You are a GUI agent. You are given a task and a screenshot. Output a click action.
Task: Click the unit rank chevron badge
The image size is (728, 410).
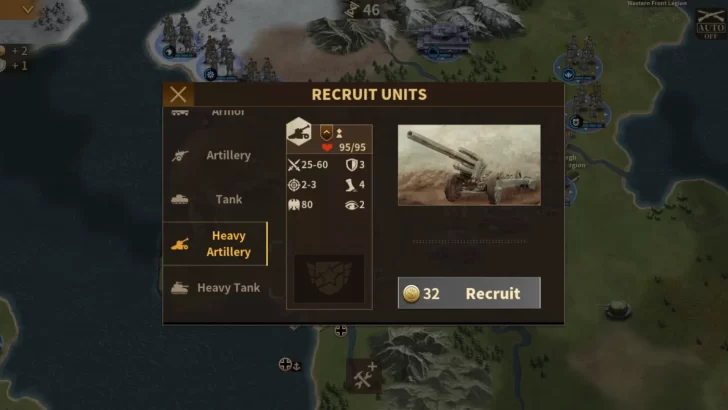pyautogui.click(x=326, y=133)
